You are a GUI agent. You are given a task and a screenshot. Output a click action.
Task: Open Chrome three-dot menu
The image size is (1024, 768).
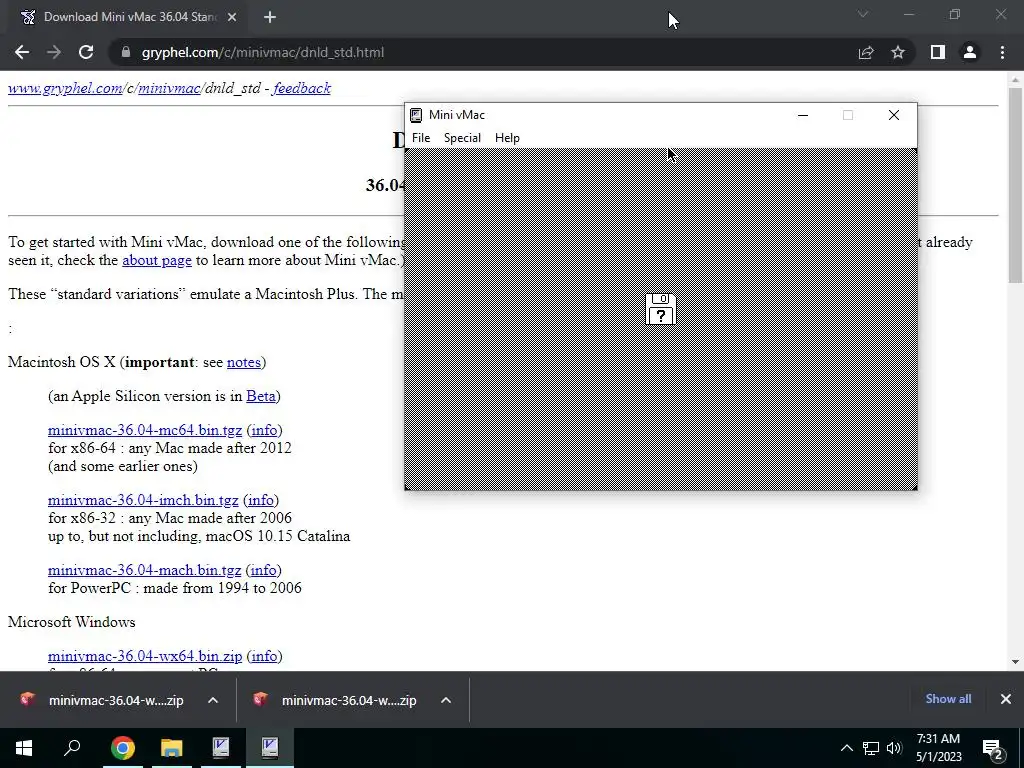coord(1002,52)
